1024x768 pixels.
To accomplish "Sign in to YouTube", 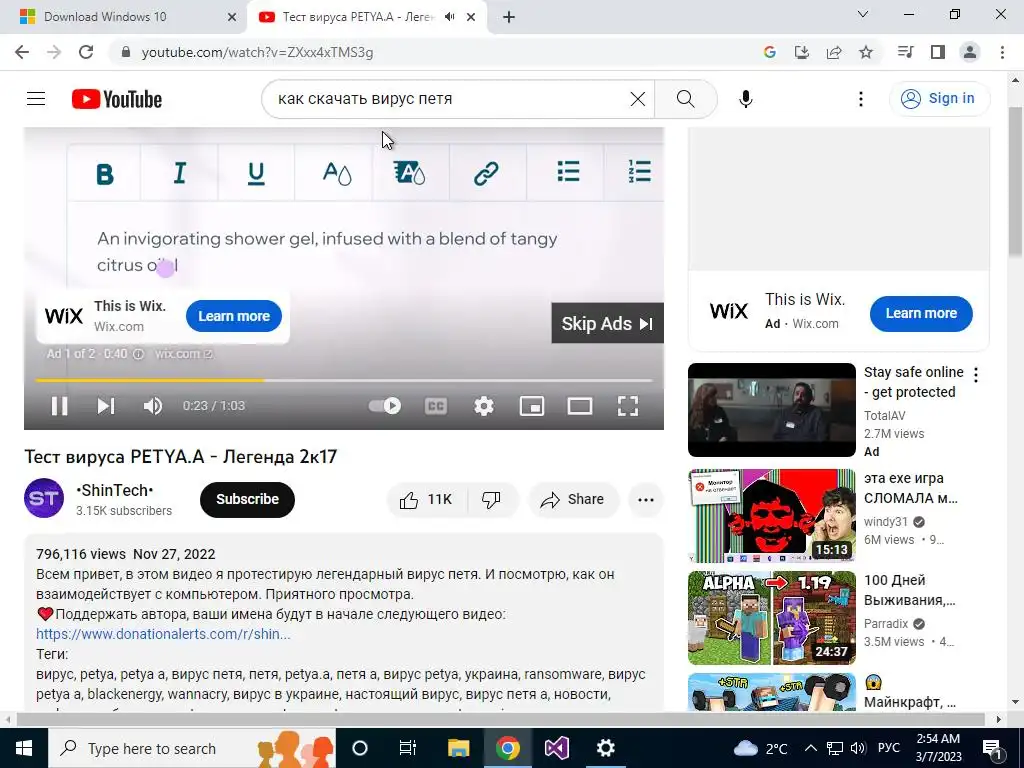I will pyautogui.click(x=939, y=99).
